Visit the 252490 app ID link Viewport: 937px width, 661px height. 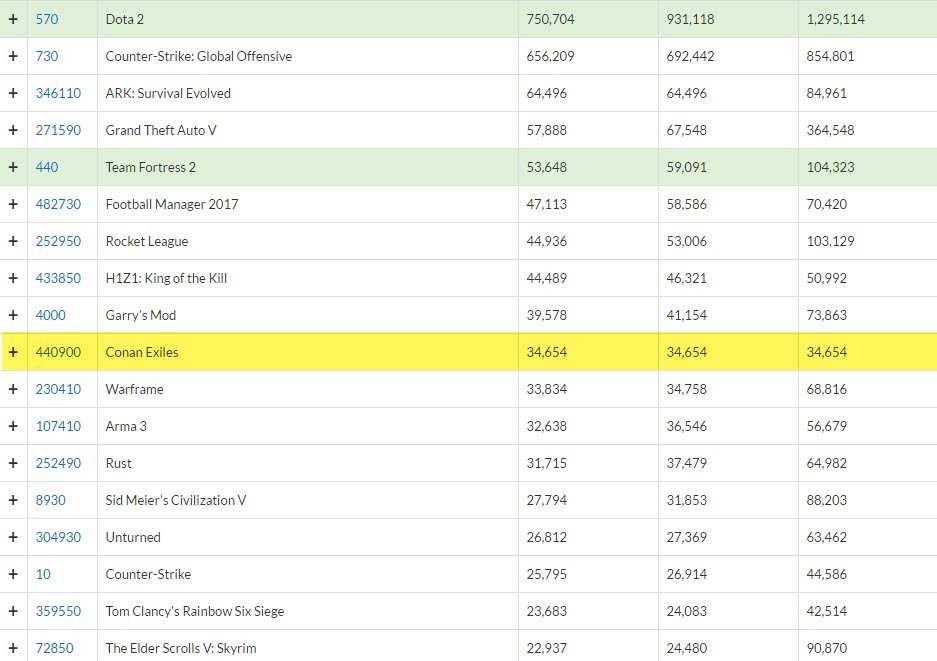(58, 464)
